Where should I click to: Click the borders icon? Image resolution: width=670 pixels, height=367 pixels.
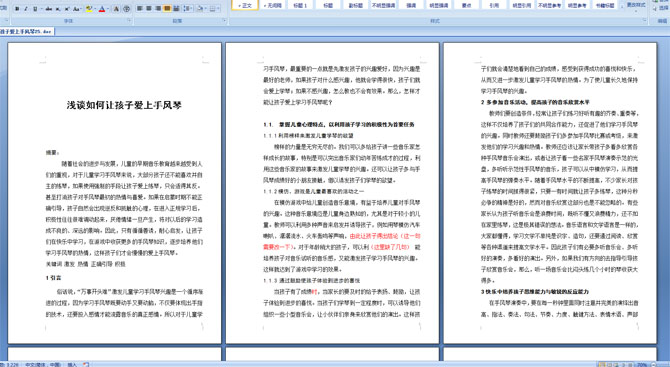click(212, 9)
